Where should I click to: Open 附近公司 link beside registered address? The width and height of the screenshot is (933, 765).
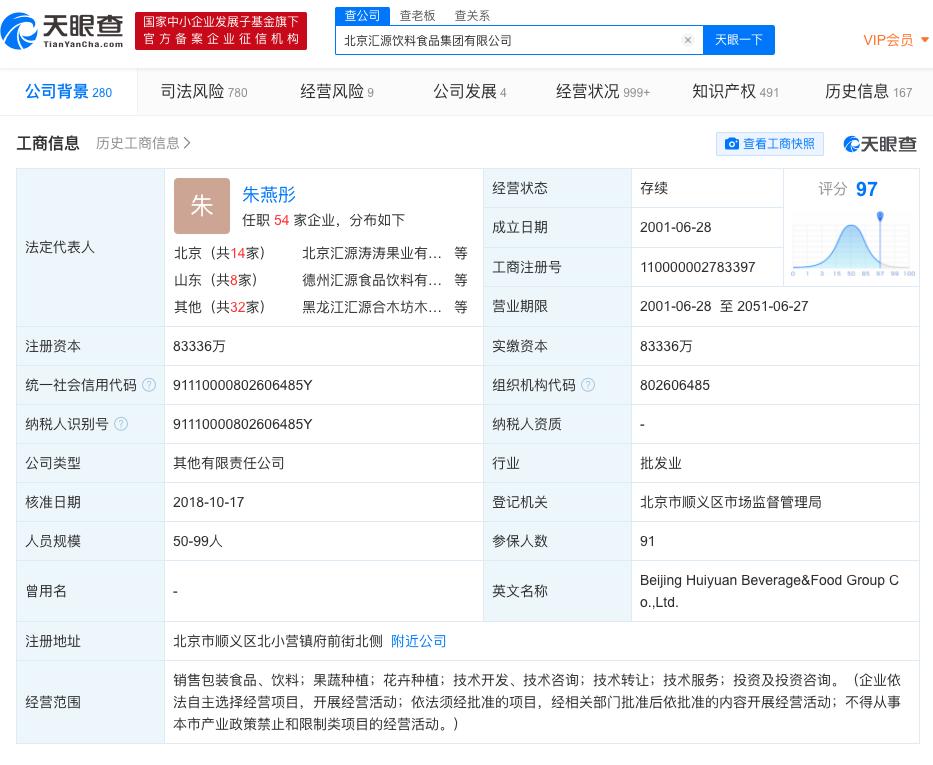coord(418,641)
